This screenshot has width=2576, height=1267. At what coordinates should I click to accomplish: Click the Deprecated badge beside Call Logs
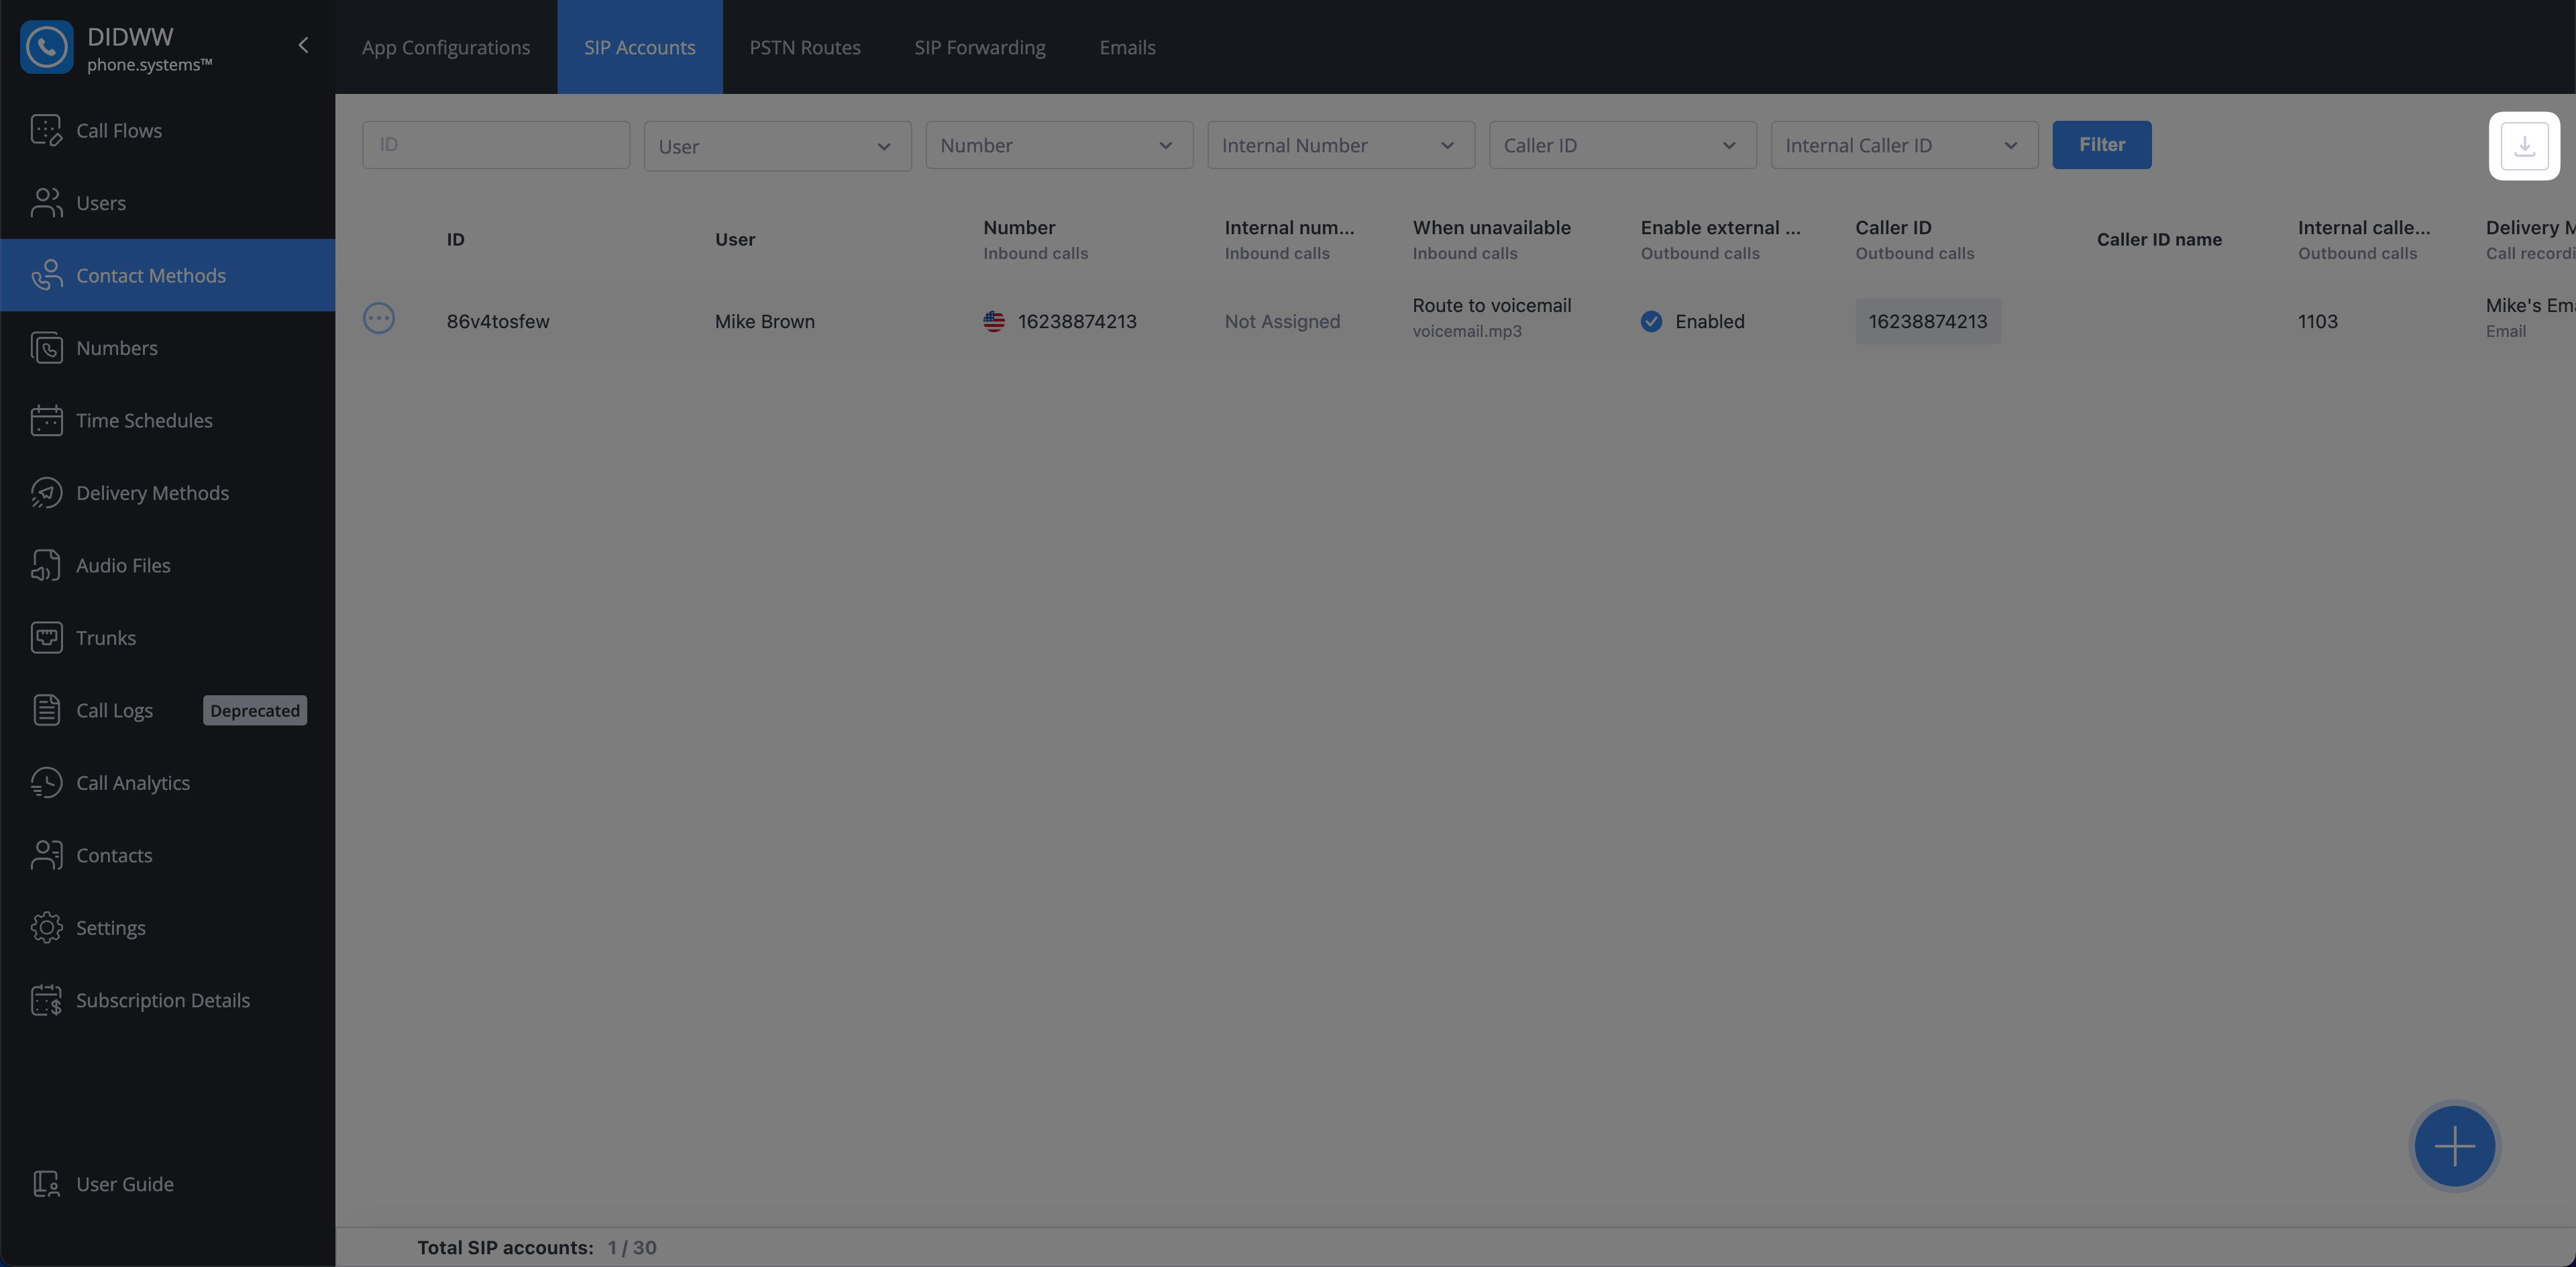255,711
